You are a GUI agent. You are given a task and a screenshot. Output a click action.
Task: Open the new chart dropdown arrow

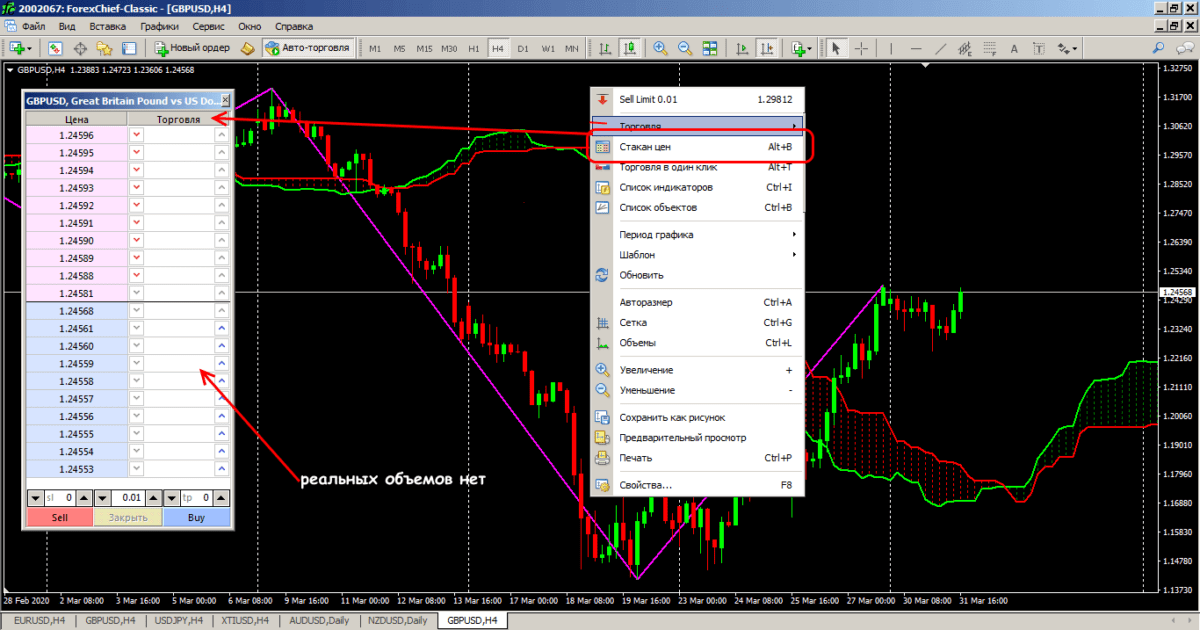(x=31, y=48)
